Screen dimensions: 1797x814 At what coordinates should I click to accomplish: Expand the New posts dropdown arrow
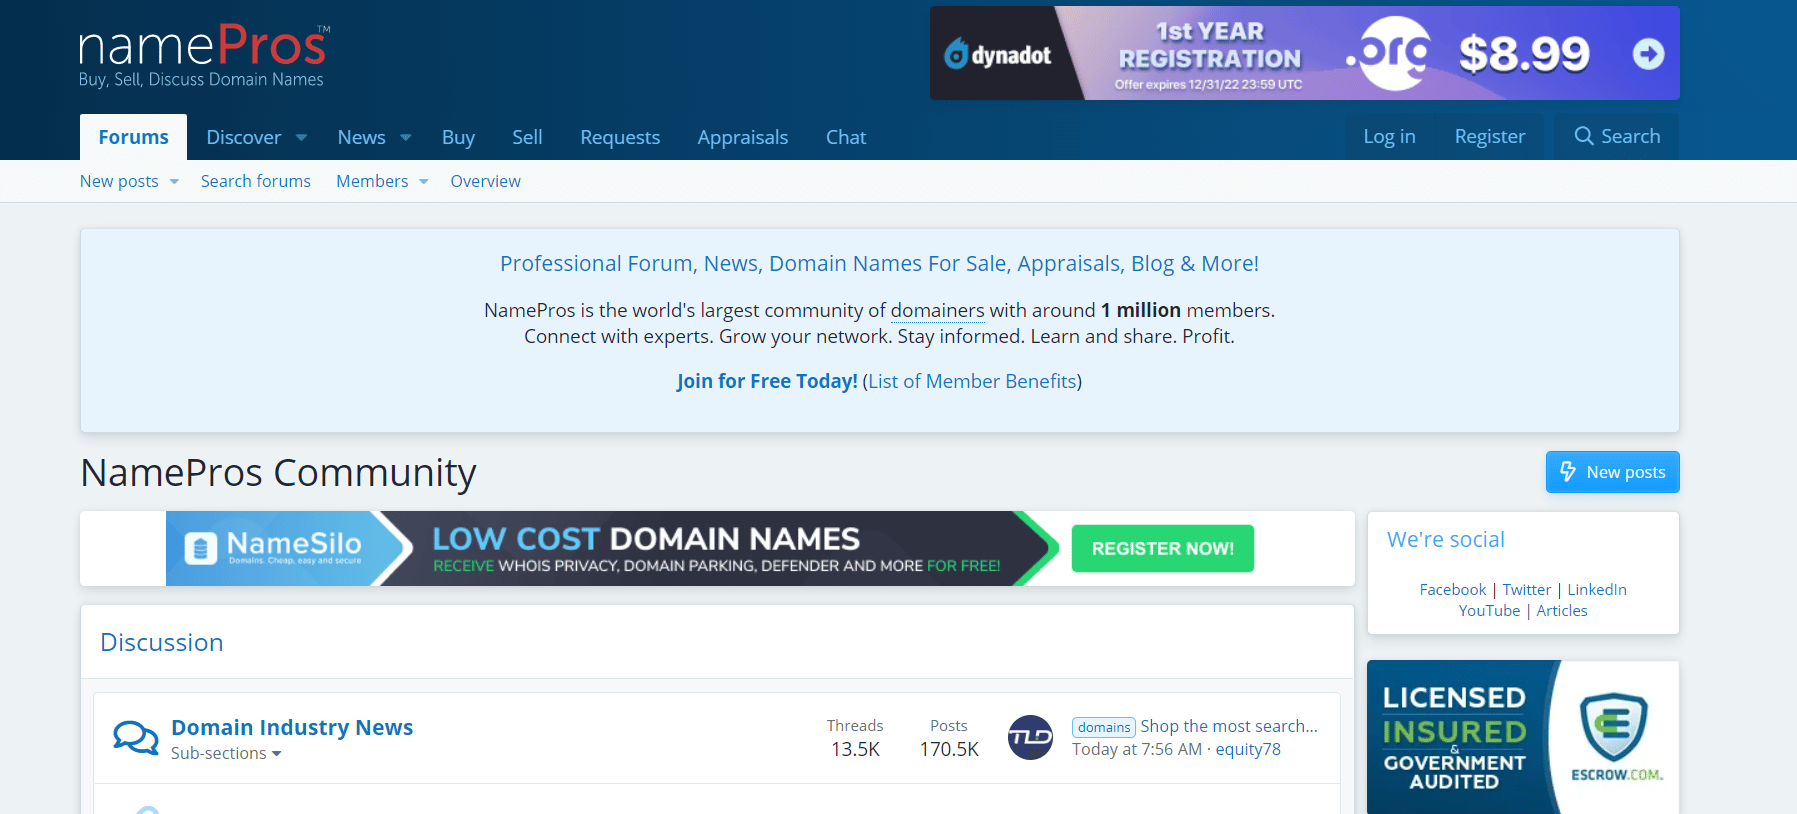tap(174, 182)
